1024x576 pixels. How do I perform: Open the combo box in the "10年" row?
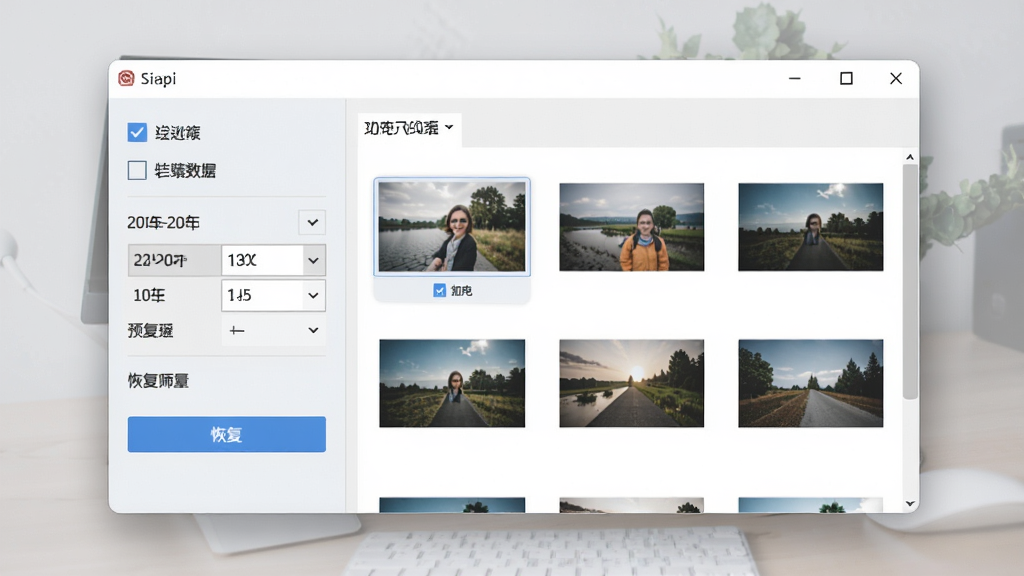click(x=273, y=295)
